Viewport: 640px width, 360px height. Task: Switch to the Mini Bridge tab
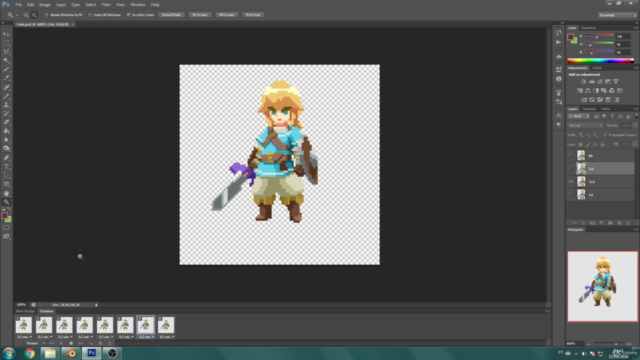(25, 311)
